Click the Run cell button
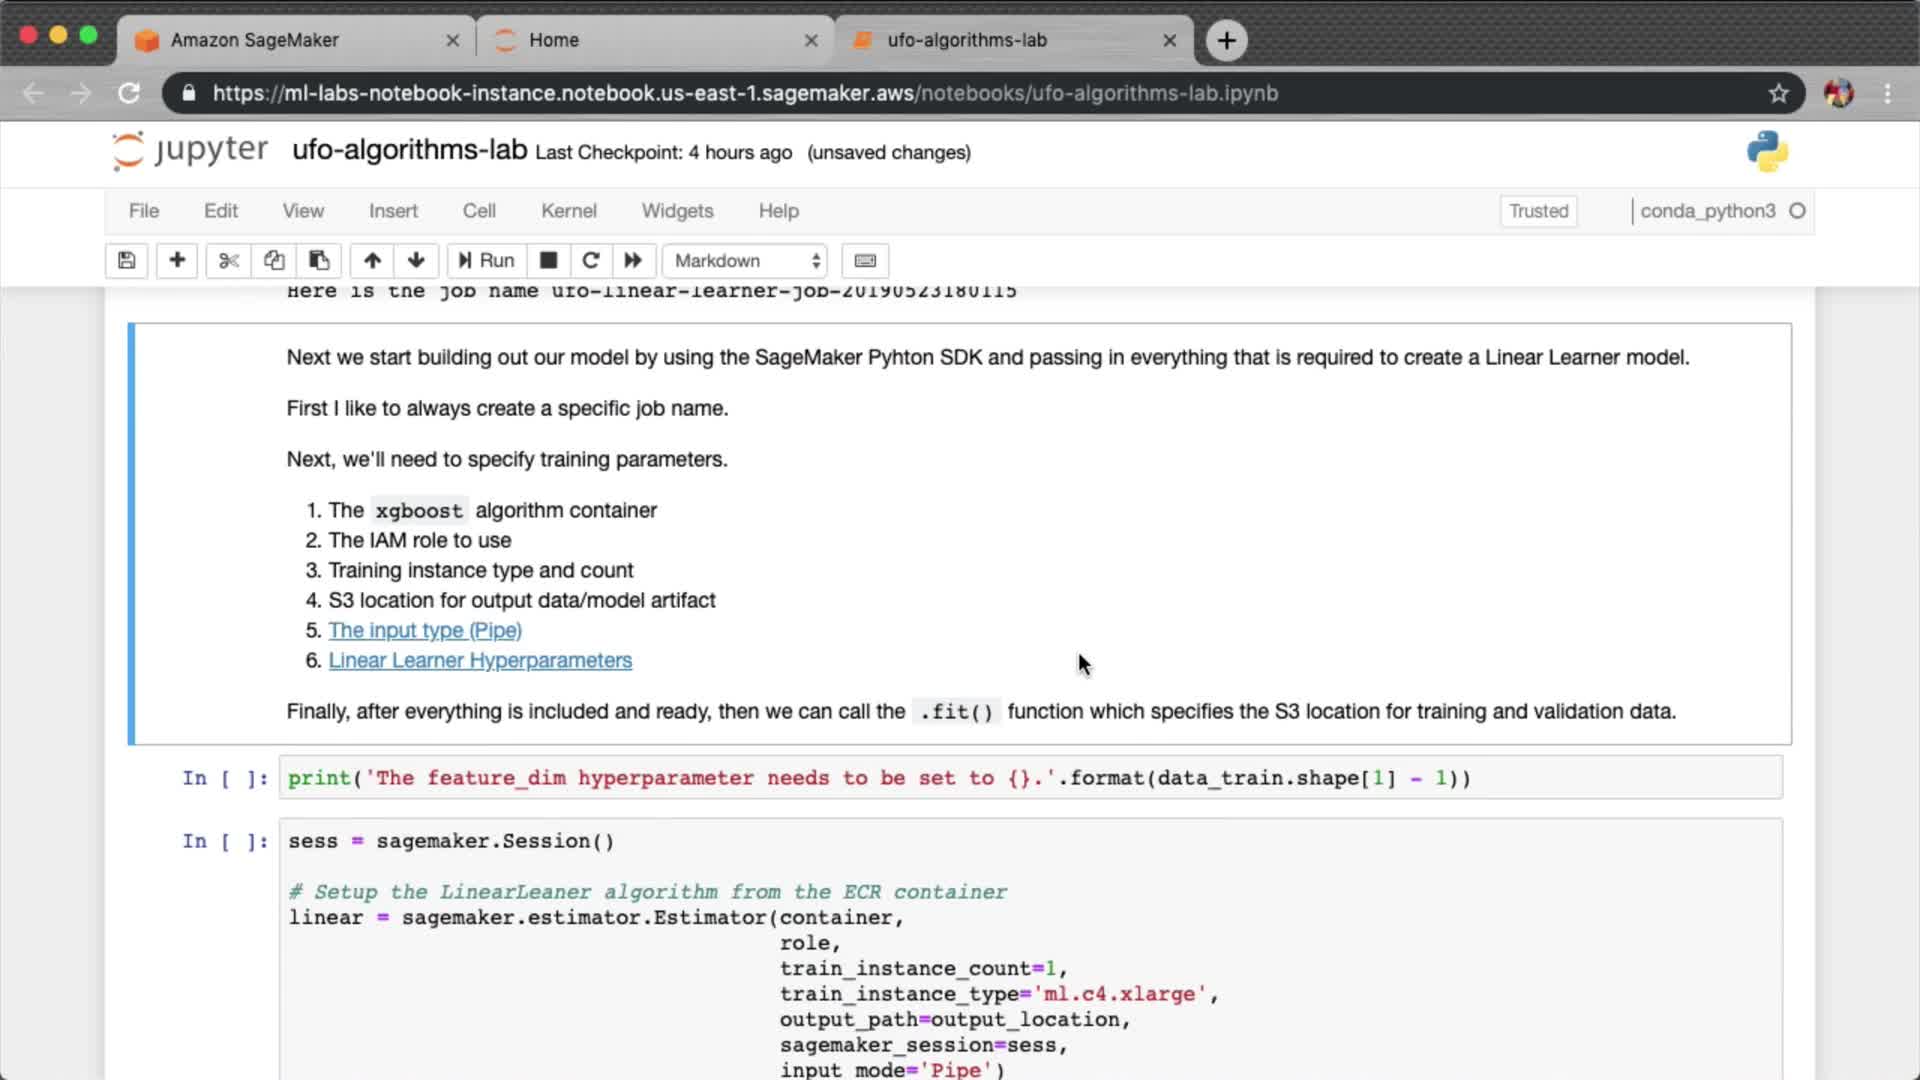This screenshot has height=1080, width=1920. pyautogui.click(x=486, y=260)
